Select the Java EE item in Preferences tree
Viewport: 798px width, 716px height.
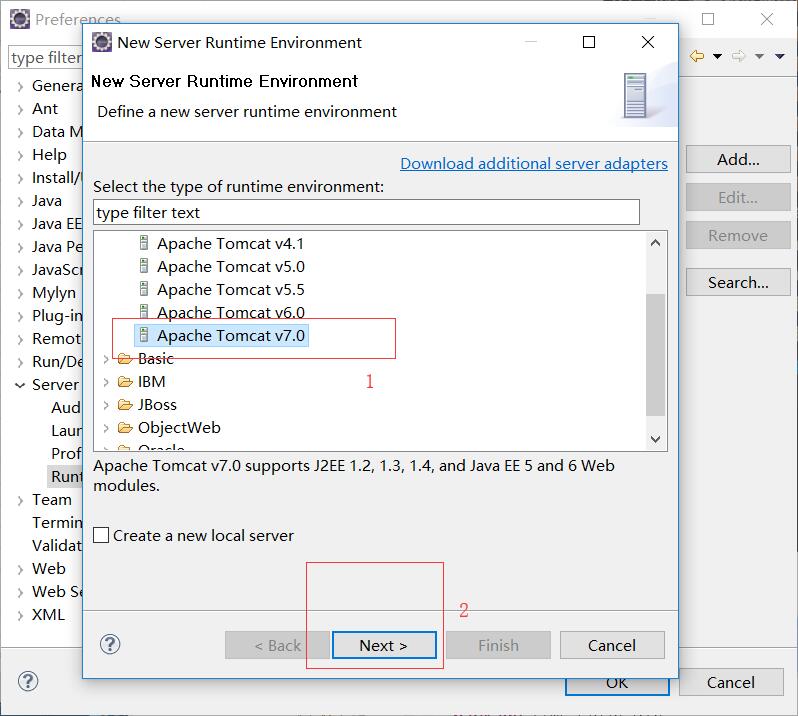coord(56,223)
